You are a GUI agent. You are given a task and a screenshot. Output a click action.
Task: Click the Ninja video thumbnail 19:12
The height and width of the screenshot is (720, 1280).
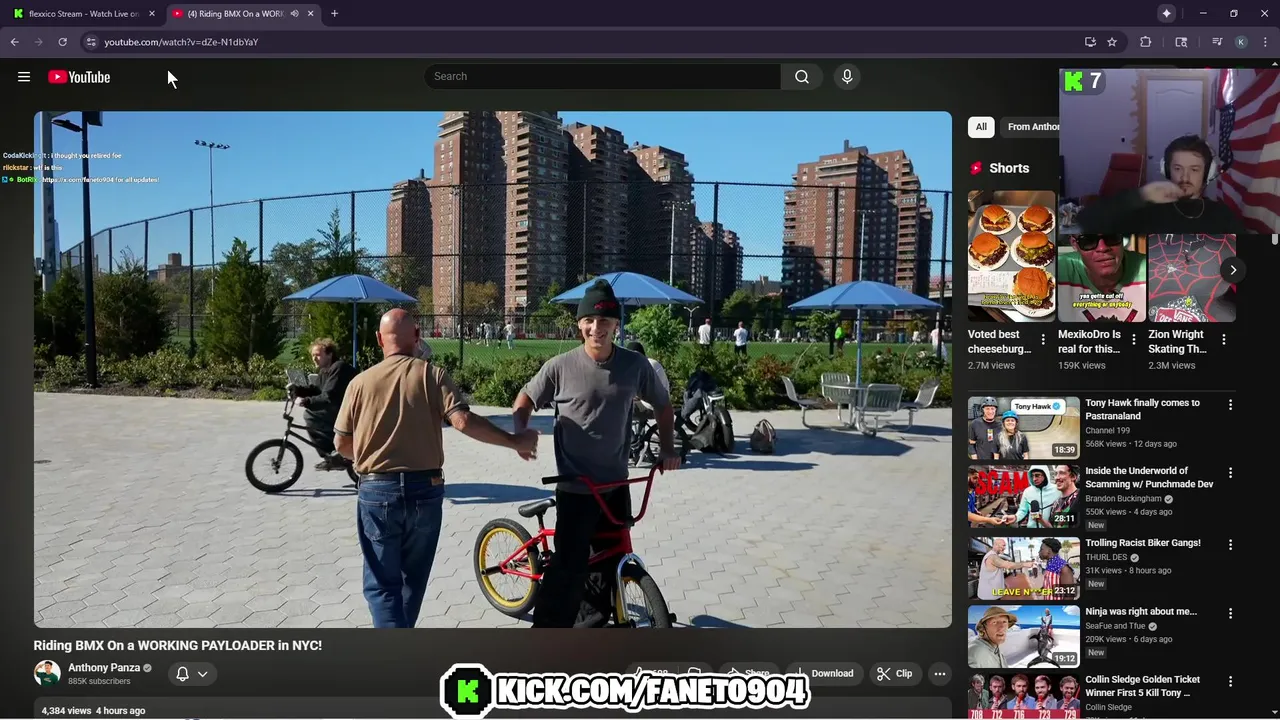click(1023, 635)
